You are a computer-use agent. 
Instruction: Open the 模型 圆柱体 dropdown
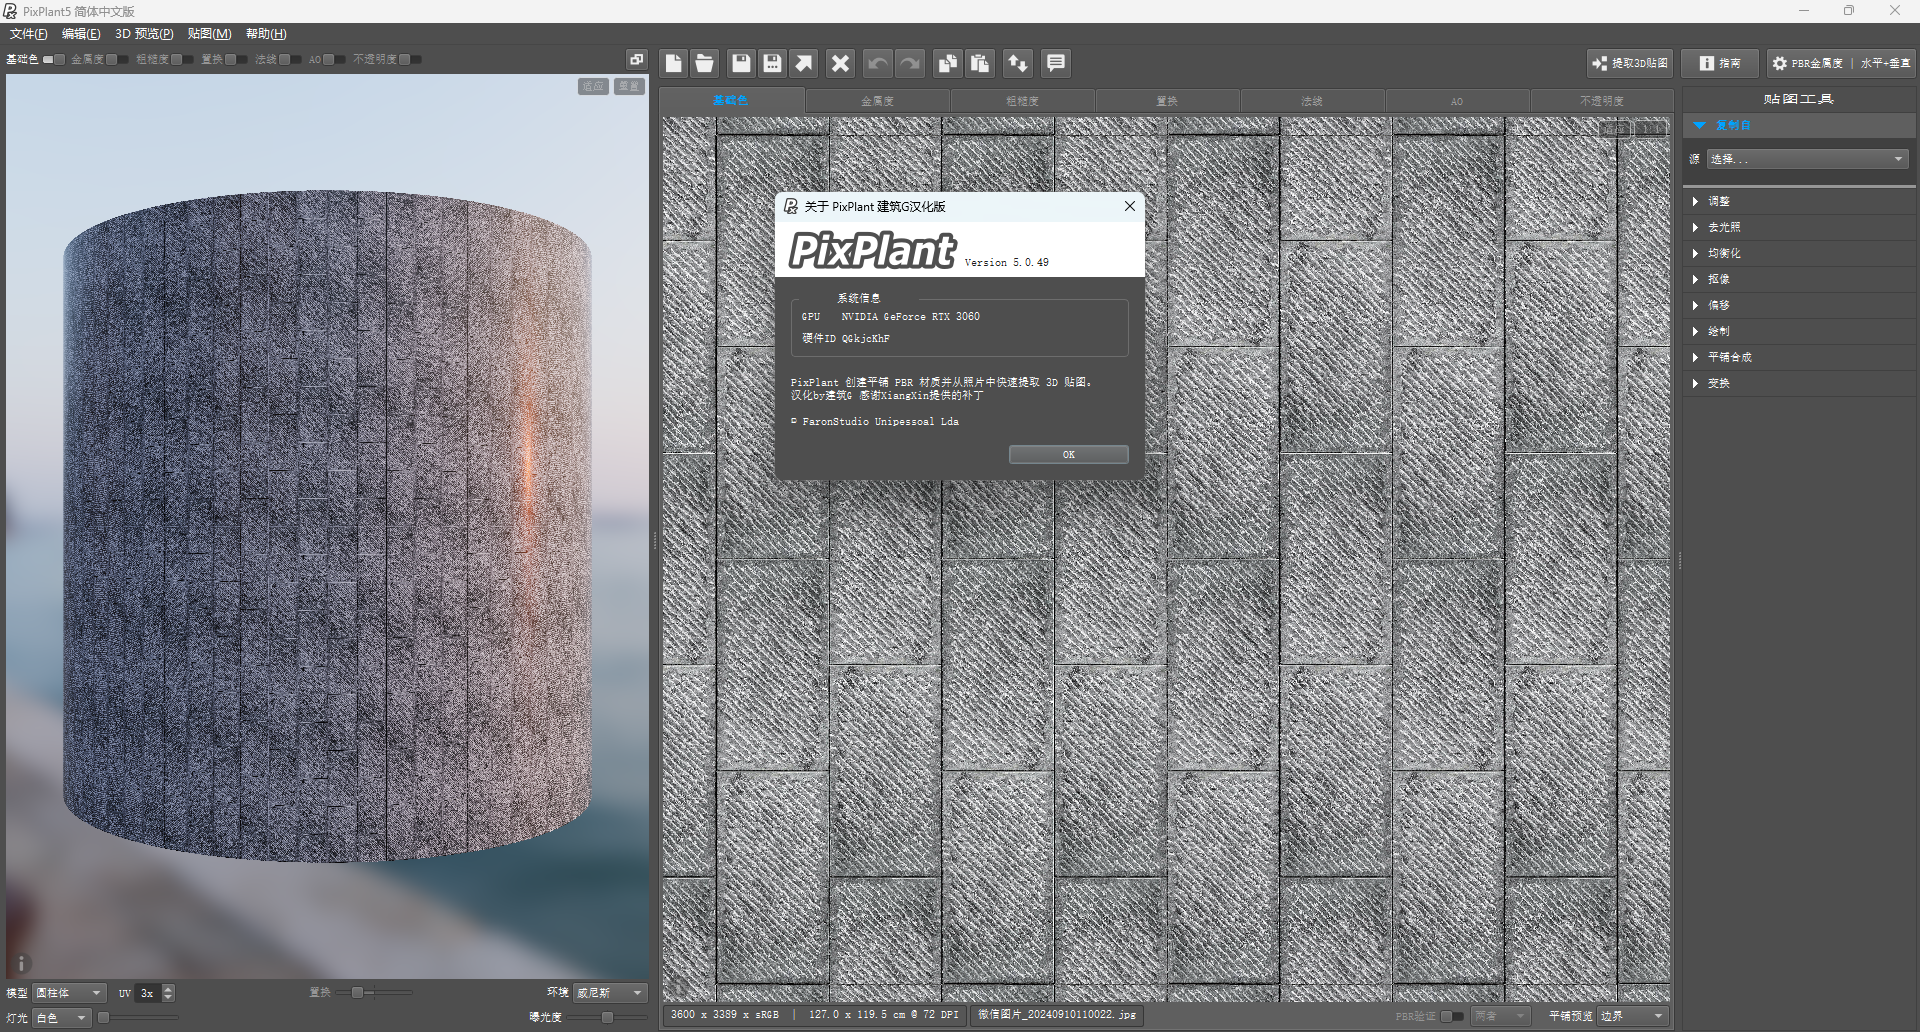coord(69,993)
